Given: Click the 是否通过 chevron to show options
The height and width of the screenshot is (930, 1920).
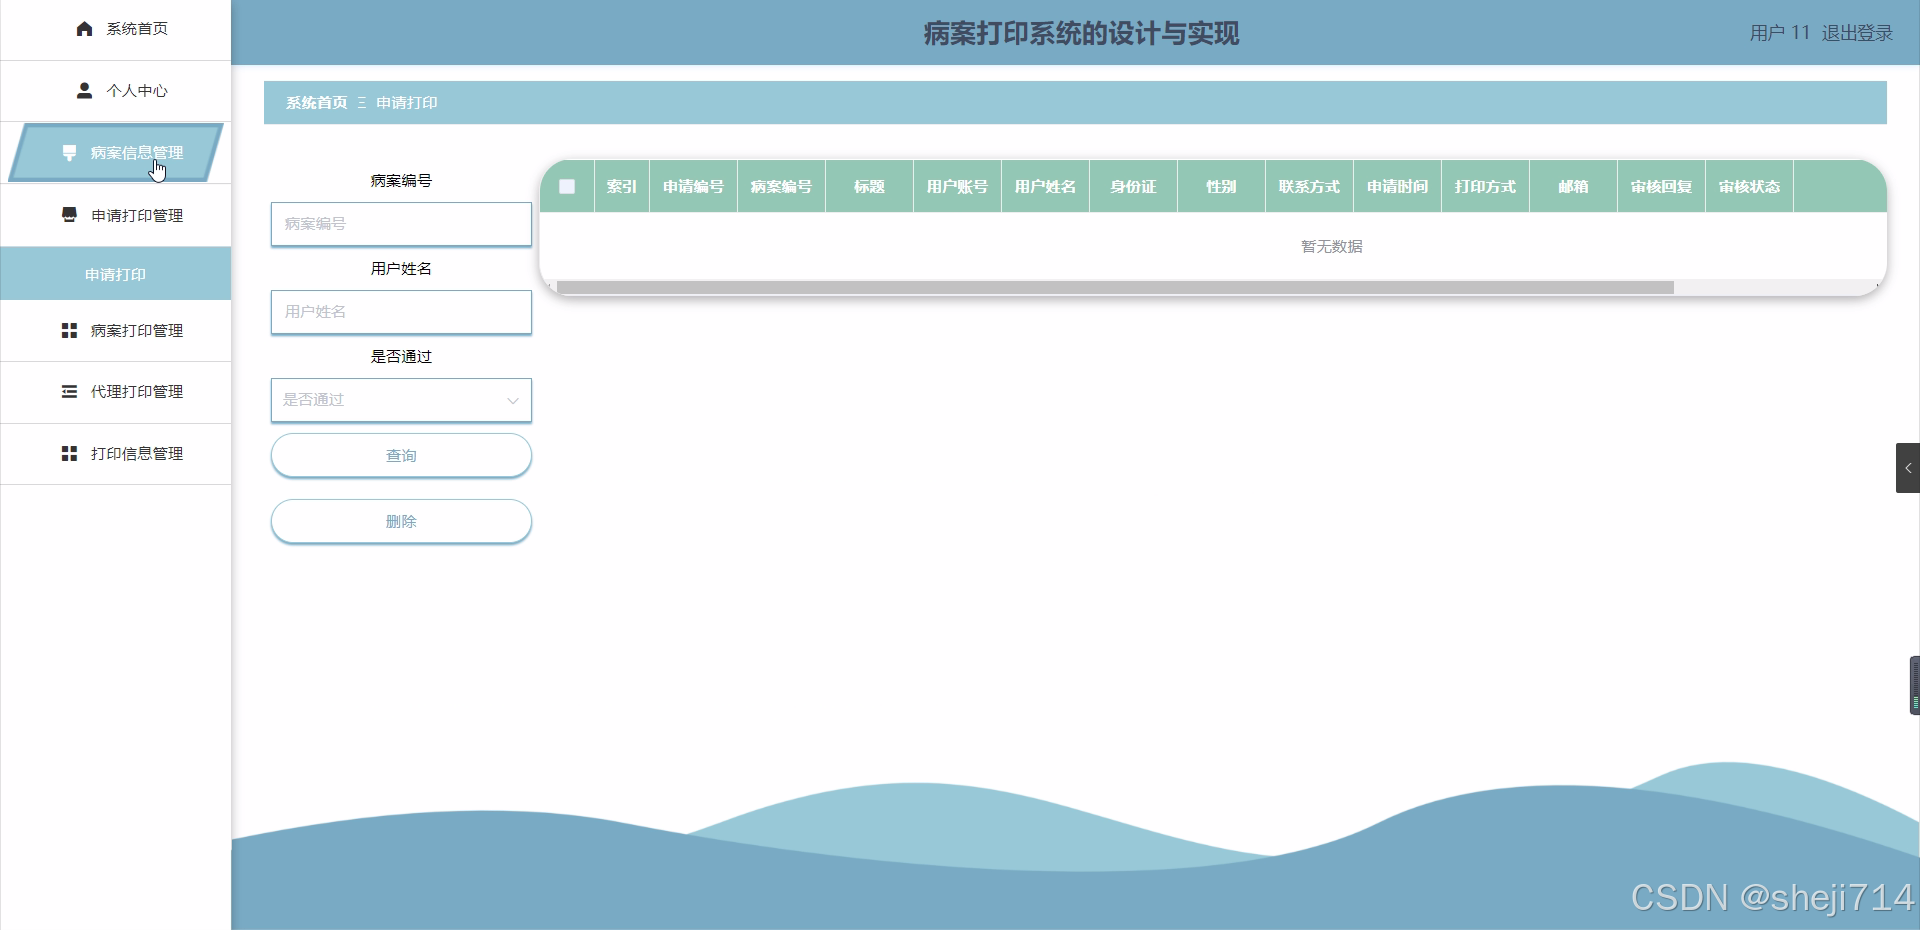Looking at the screenshot, I should [x=513, y=400].
